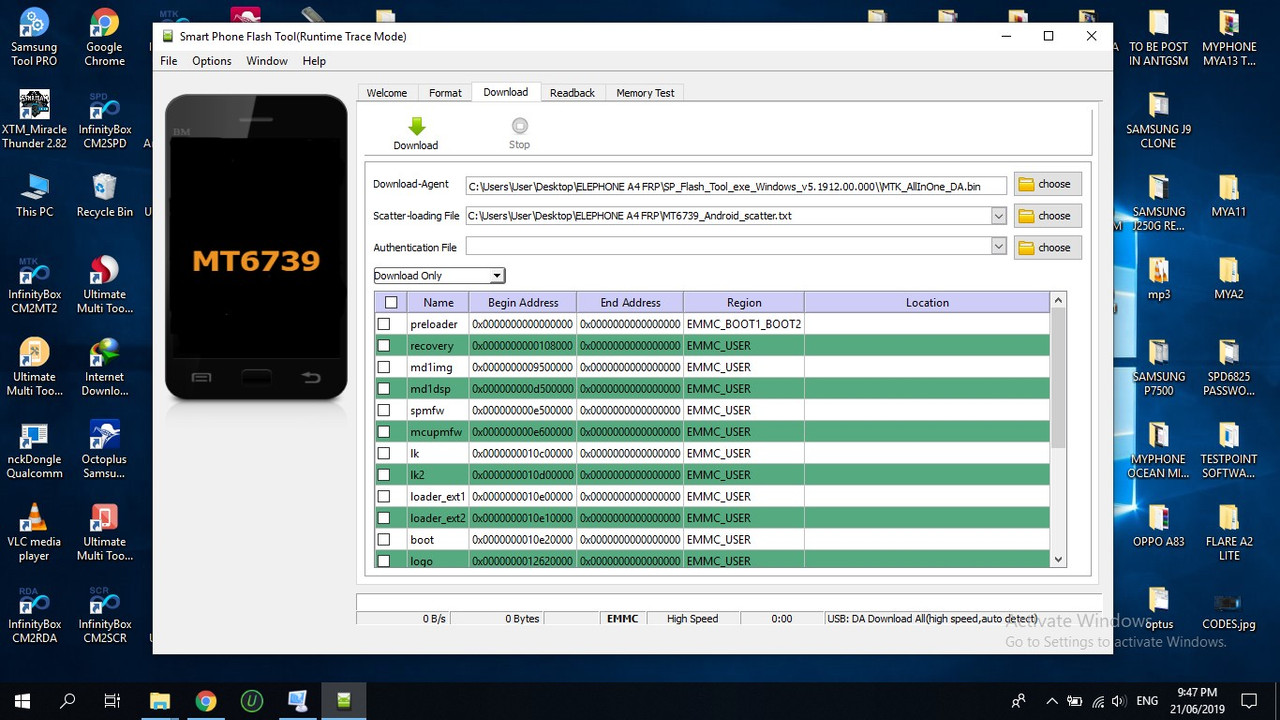Viewport: 1280px width, 720px height.
Task: Check the recovery partition checkbox
Action: [383, 345]
